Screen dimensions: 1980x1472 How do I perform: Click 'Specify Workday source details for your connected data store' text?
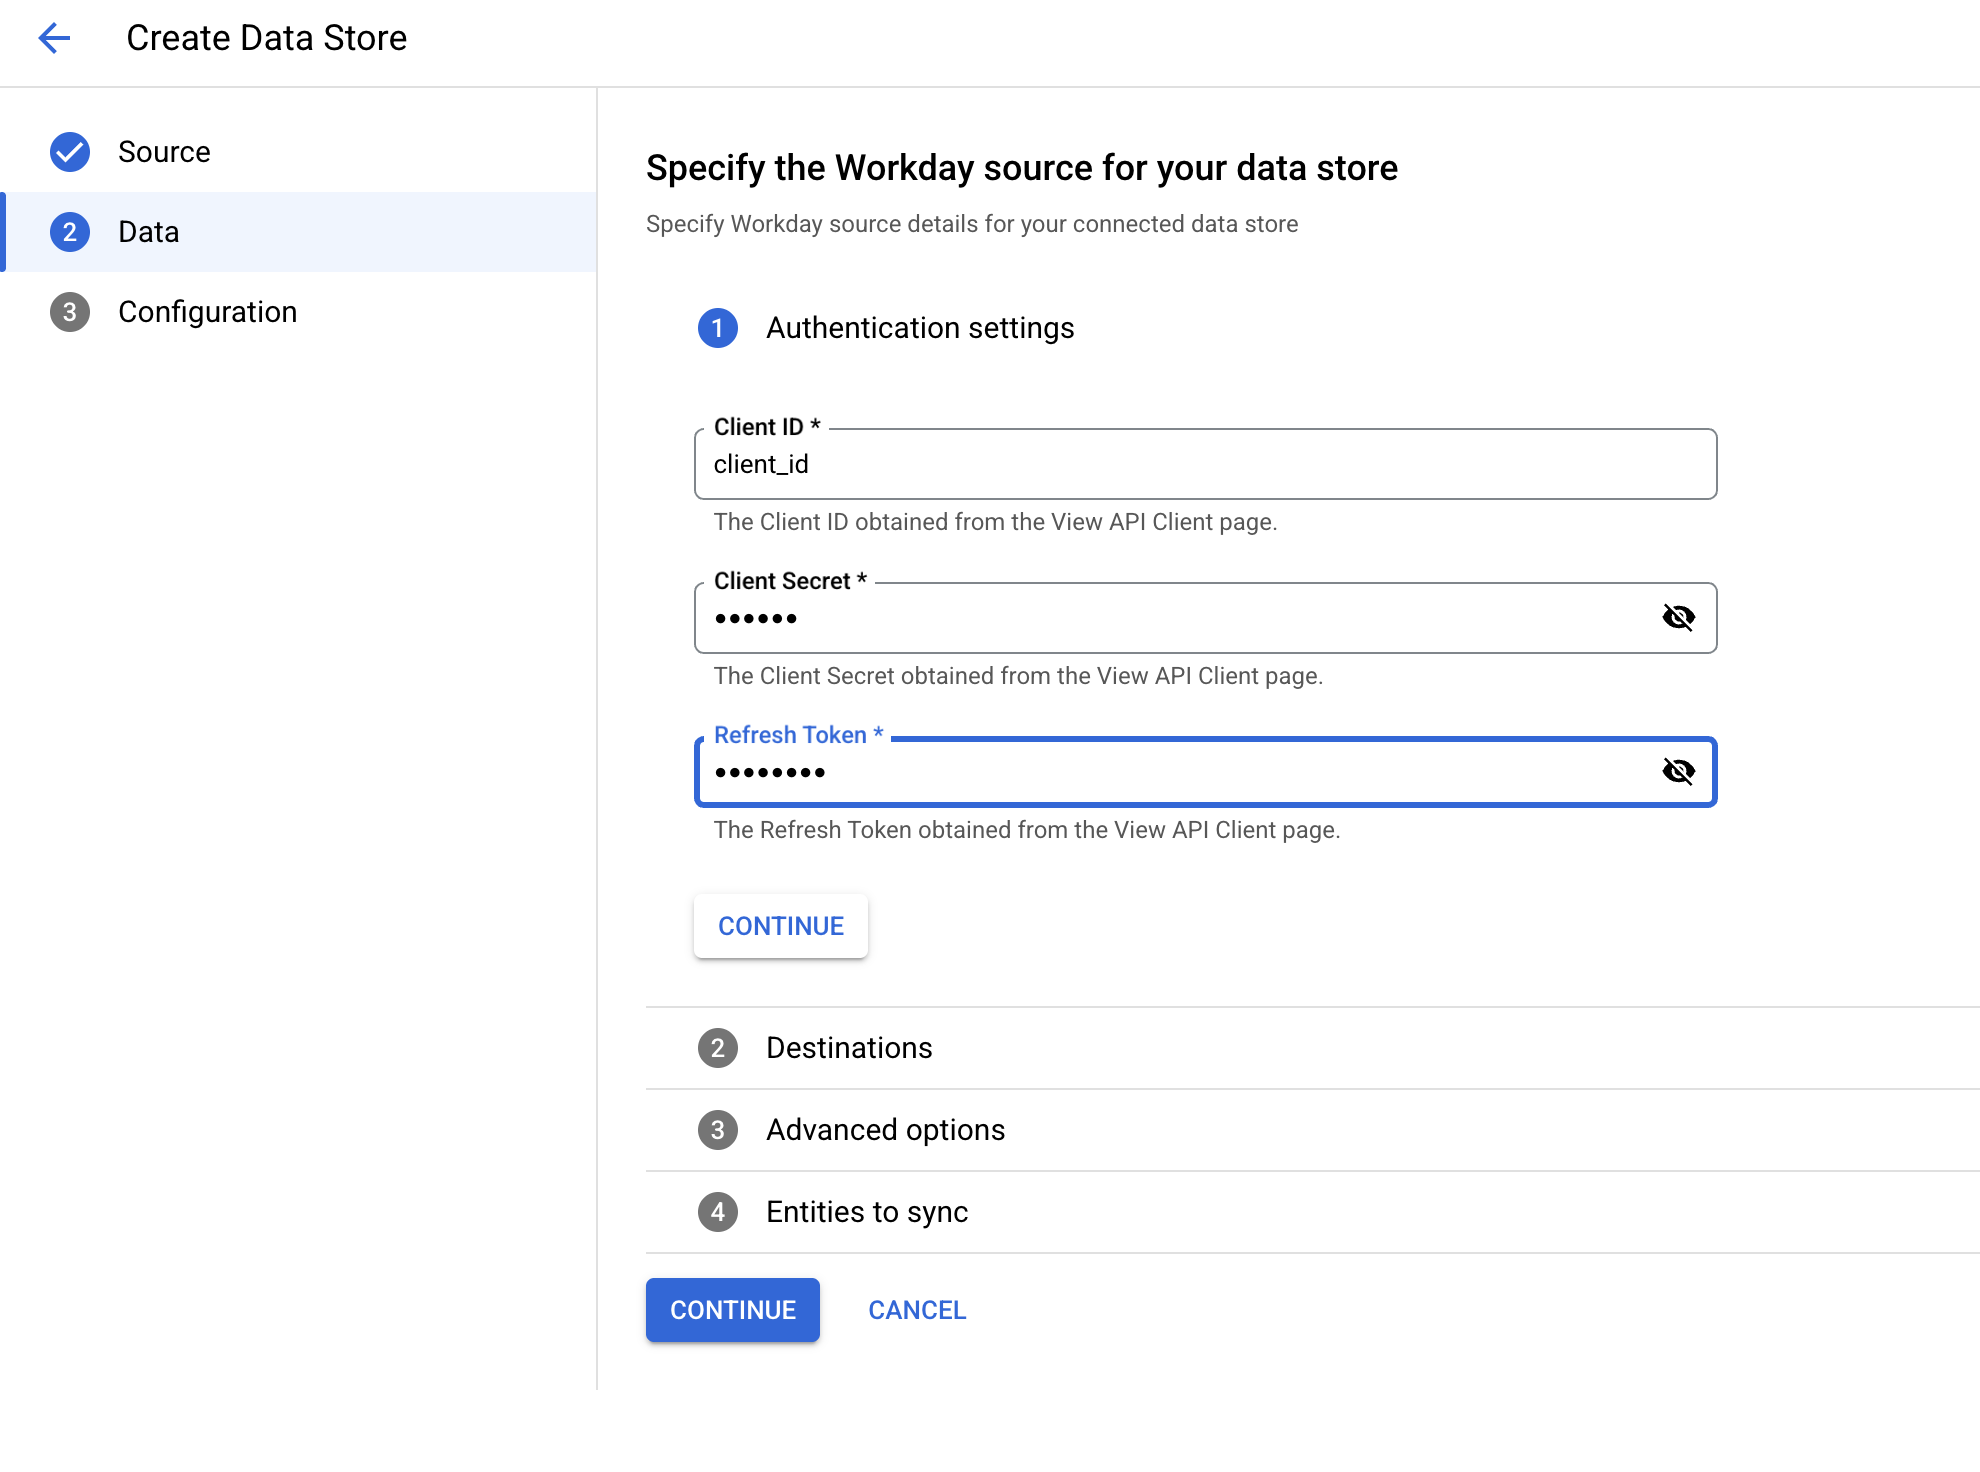coord(972,224)
